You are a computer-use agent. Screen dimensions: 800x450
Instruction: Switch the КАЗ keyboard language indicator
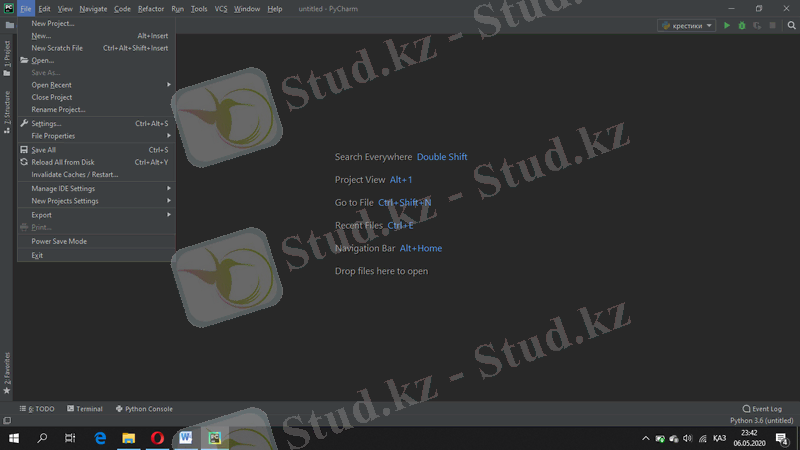tap(719, 438)
